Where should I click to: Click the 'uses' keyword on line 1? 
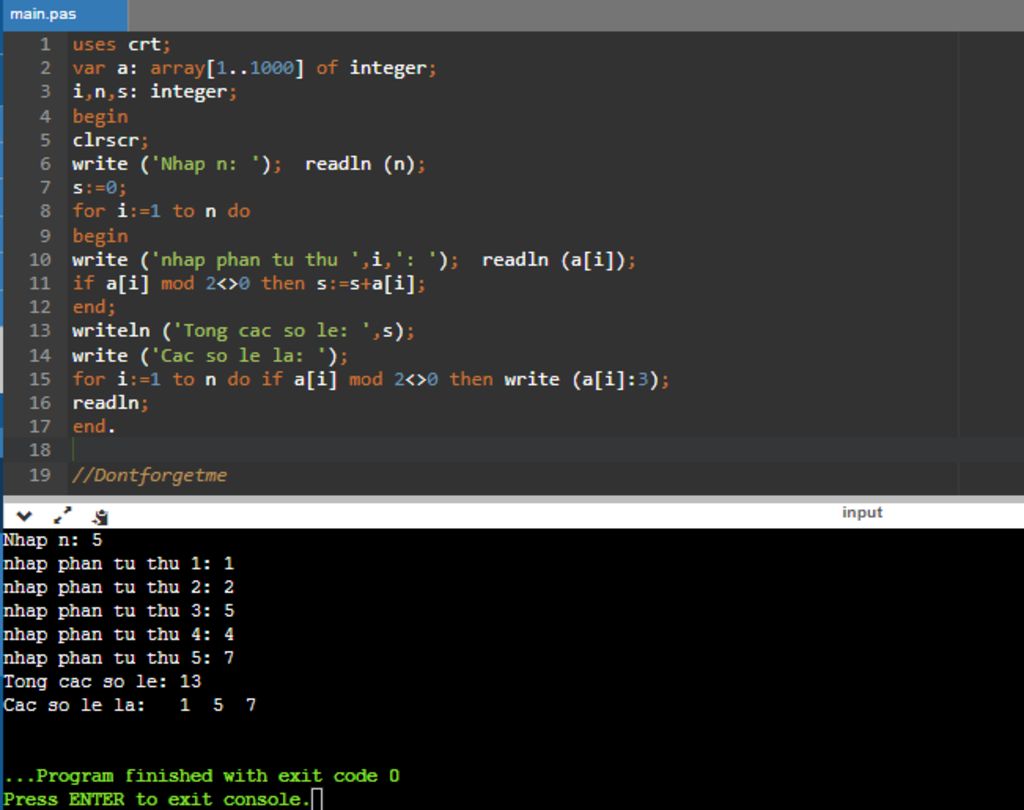(94, 44)
